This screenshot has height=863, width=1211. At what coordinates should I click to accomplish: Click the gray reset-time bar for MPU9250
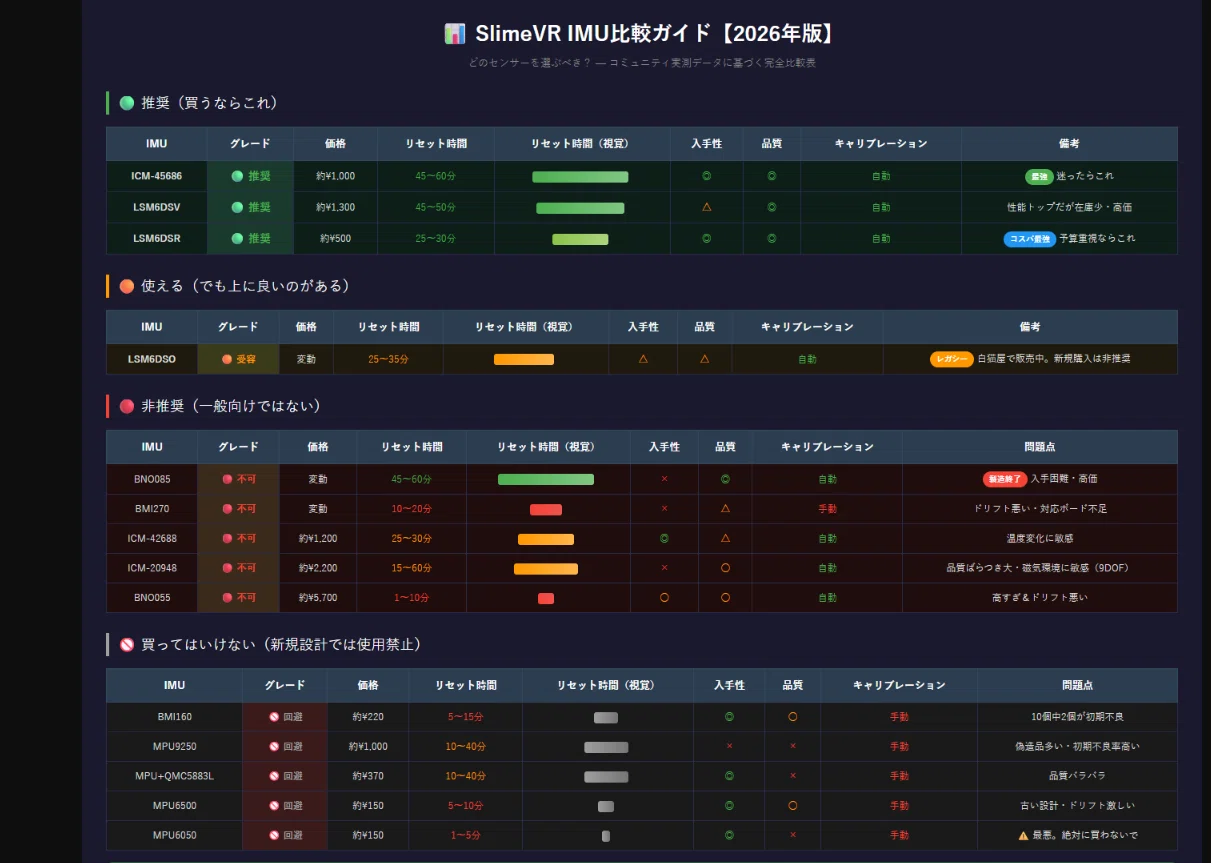pos(606,747)
